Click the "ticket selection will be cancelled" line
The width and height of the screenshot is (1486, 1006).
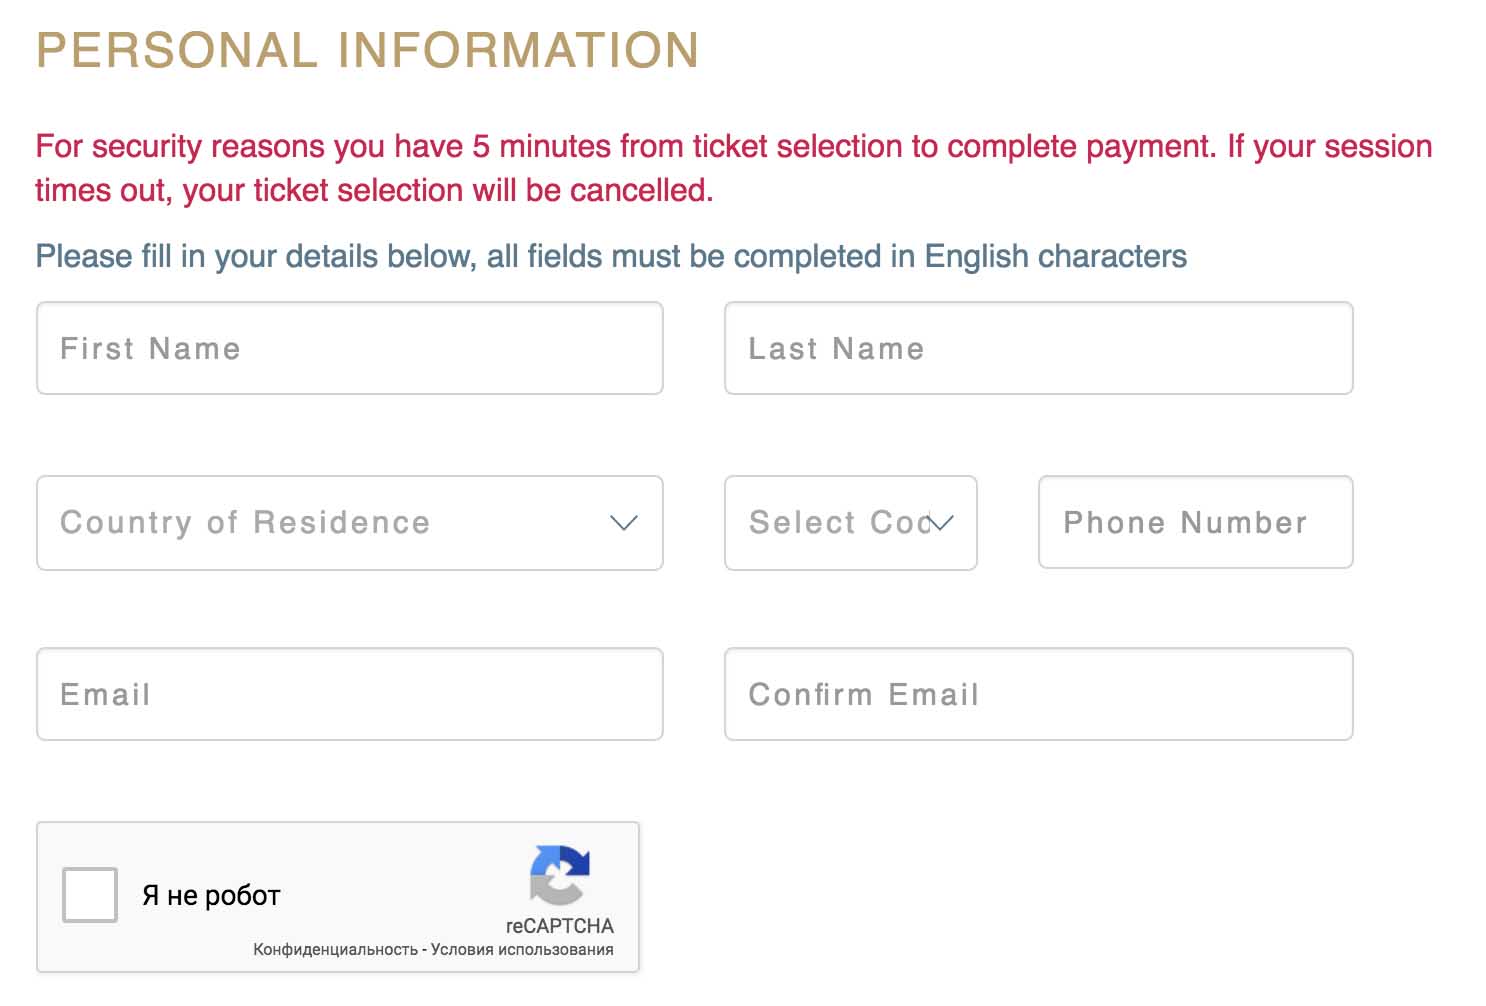click(374, 191)
